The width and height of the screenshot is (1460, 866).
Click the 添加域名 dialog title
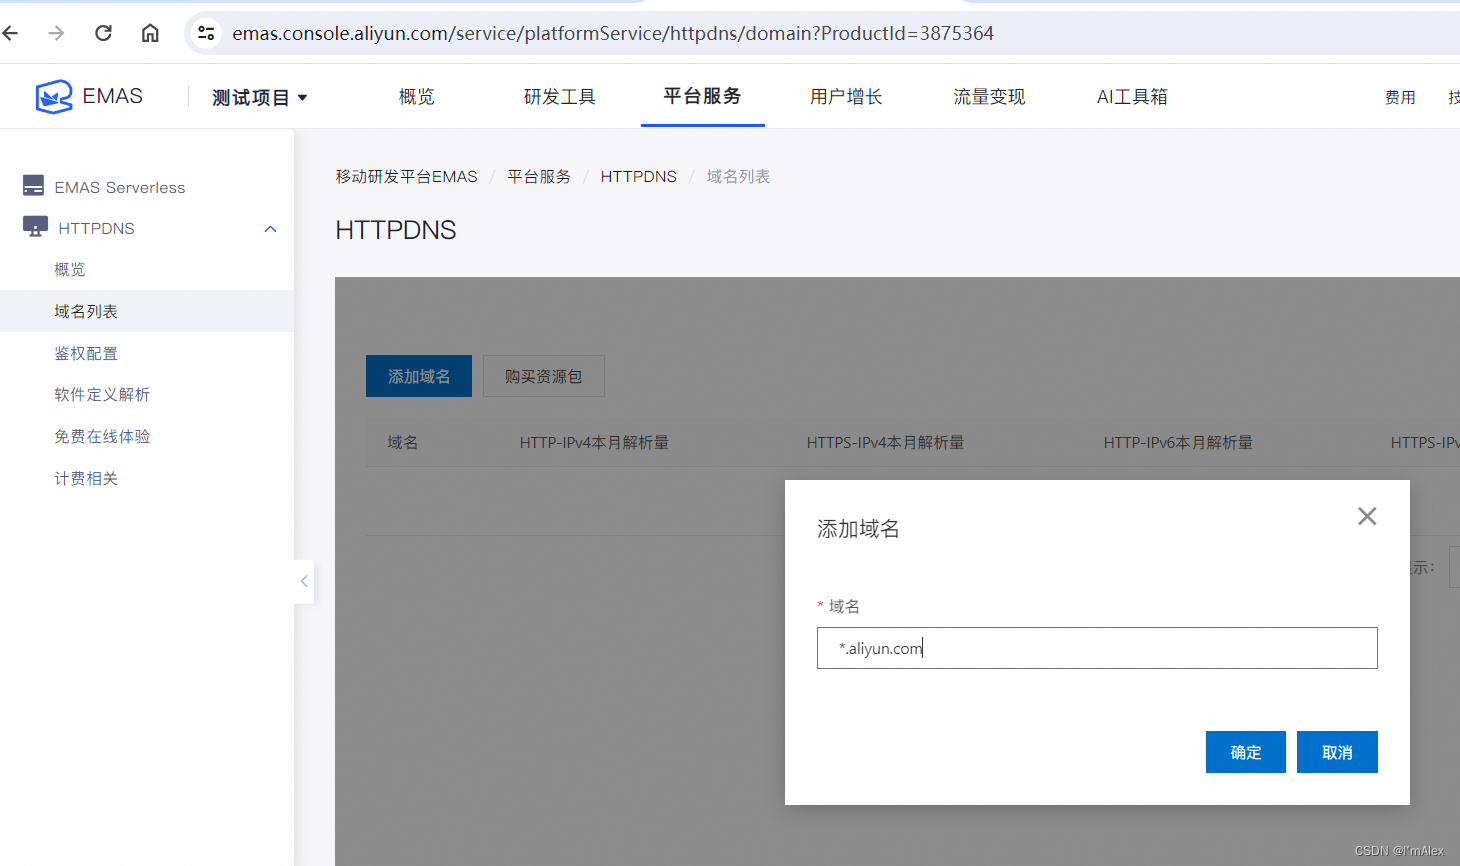[x=858, y=529]
